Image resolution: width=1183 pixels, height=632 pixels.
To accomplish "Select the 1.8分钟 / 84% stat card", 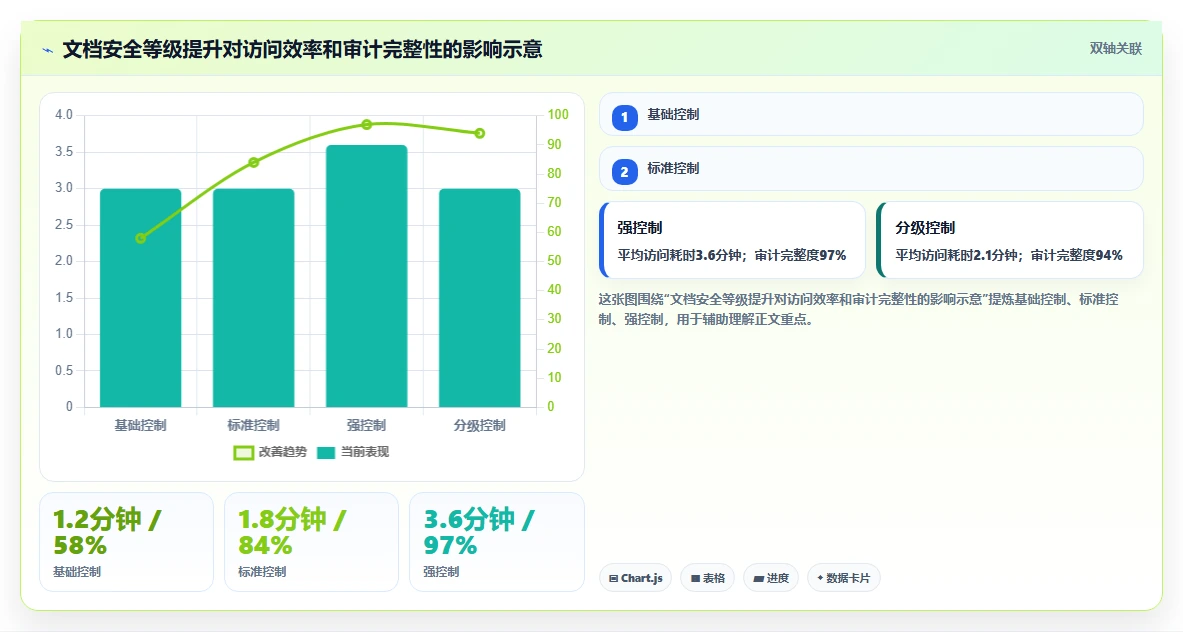I will (x=311, y=542).
